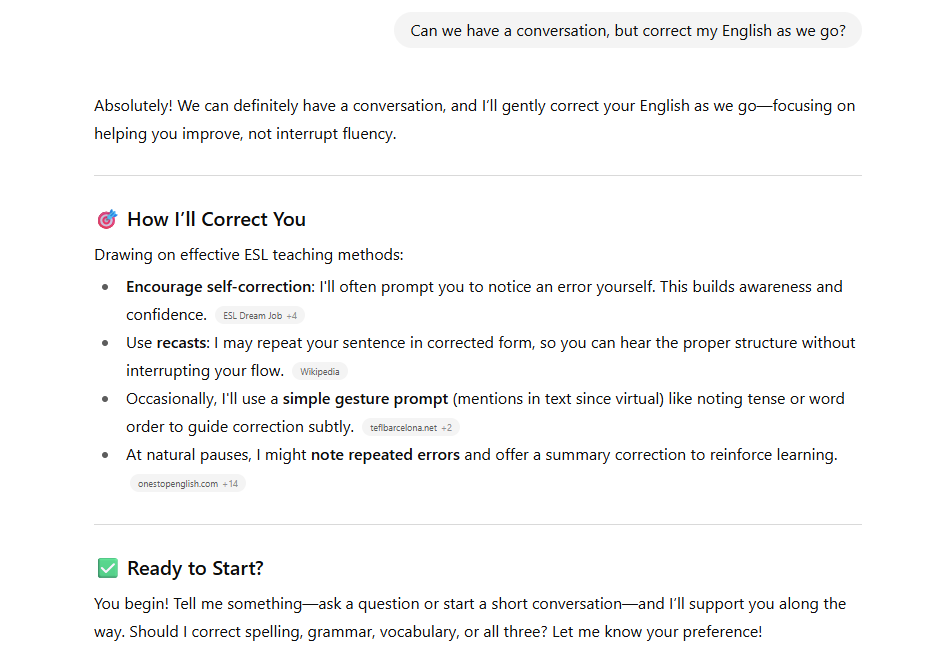The image size is (939, 648).
Task: Click the bold "simple gesture prompt" text
Action: pyautogui.click(x=365, y=399)
